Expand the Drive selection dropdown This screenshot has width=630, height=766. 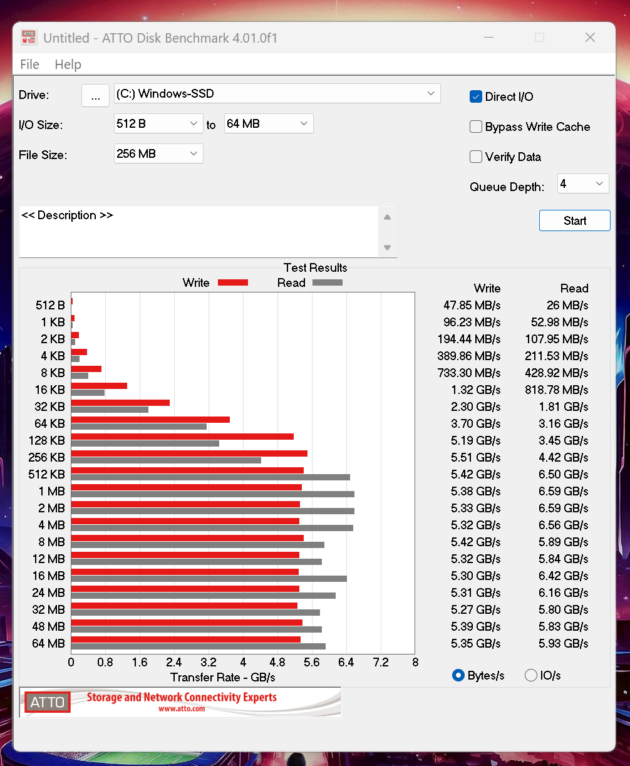[x=277, y=93]
